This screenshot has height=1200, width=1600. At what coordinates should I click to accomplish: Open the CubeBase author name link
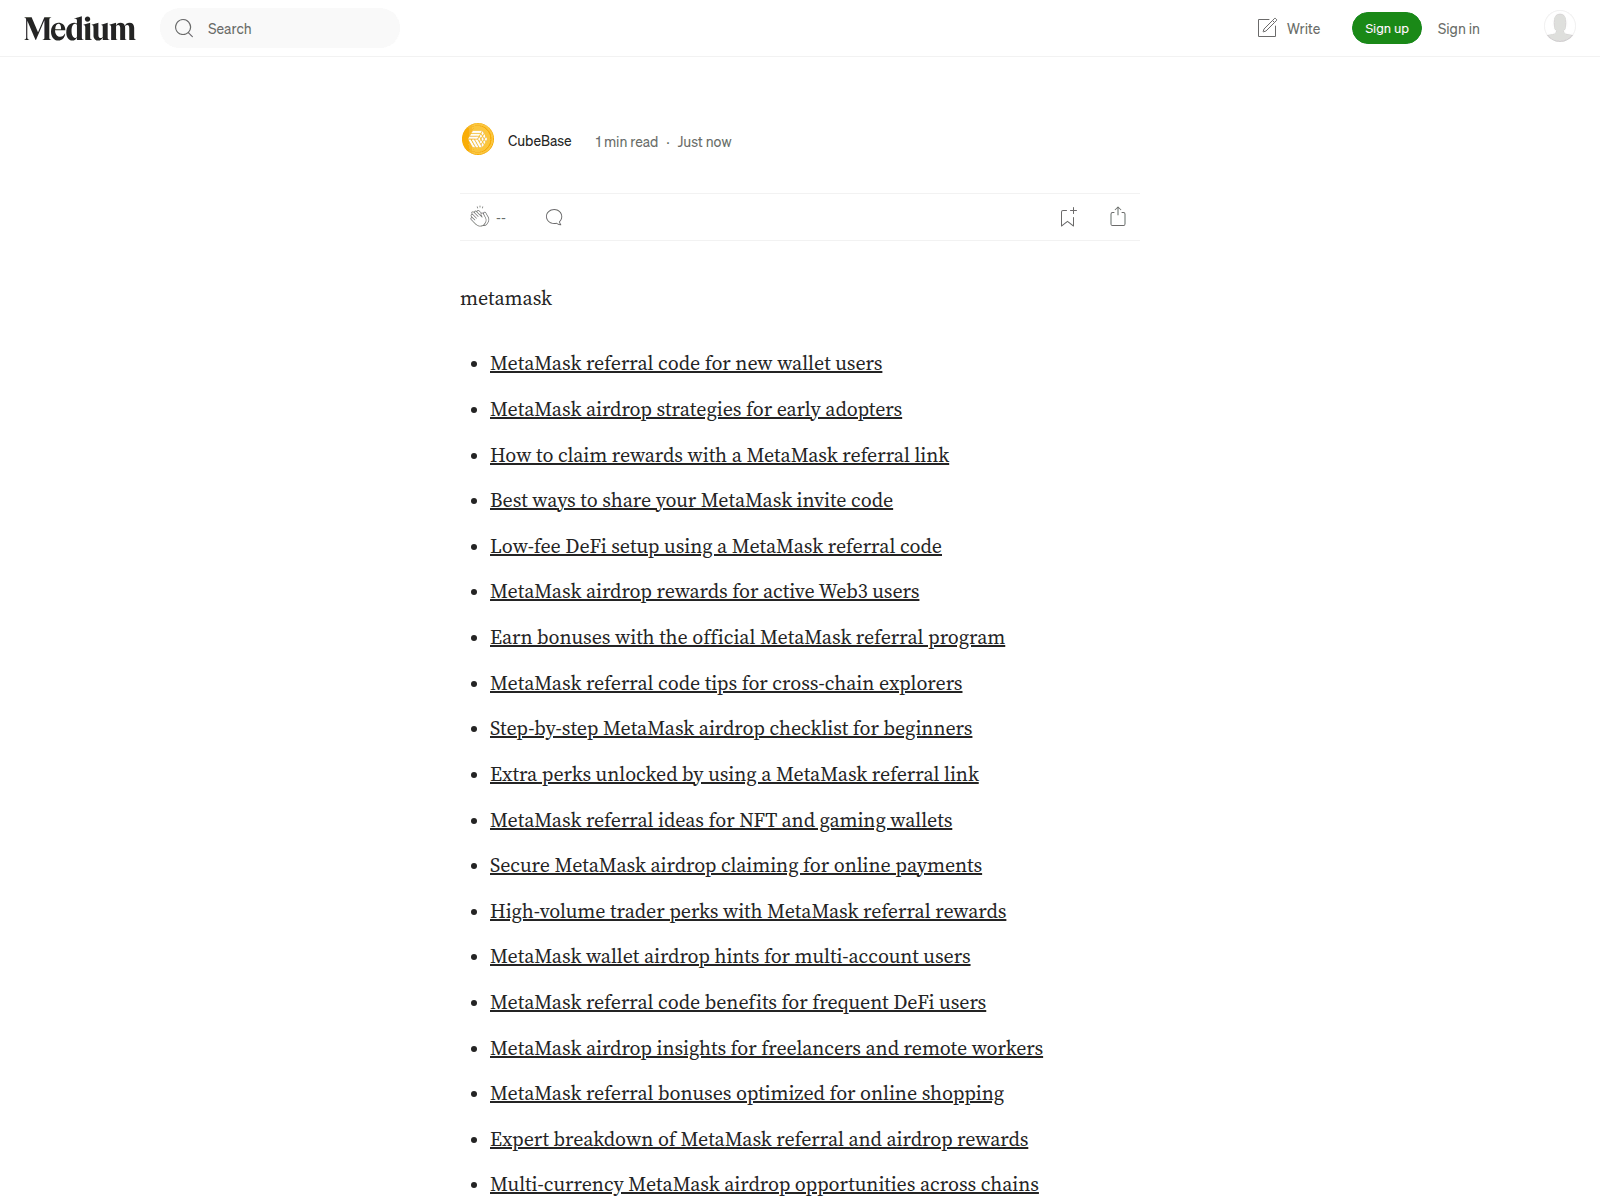tap(539, 141)
